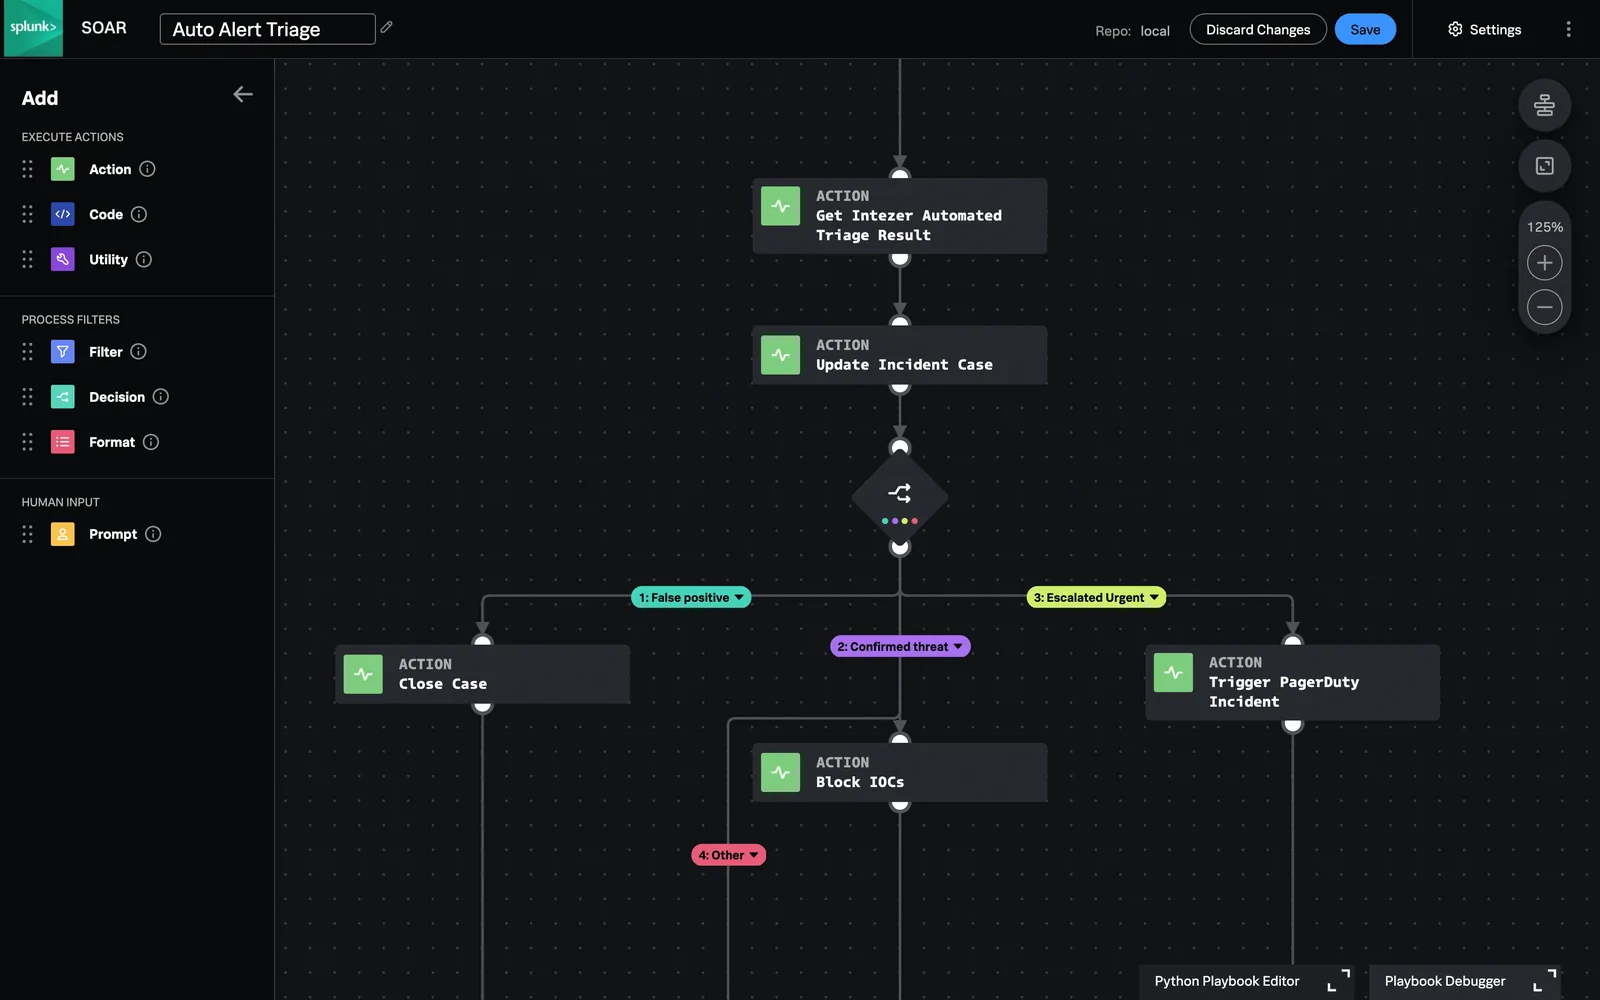Click the Block IOCs action icon

780,772
